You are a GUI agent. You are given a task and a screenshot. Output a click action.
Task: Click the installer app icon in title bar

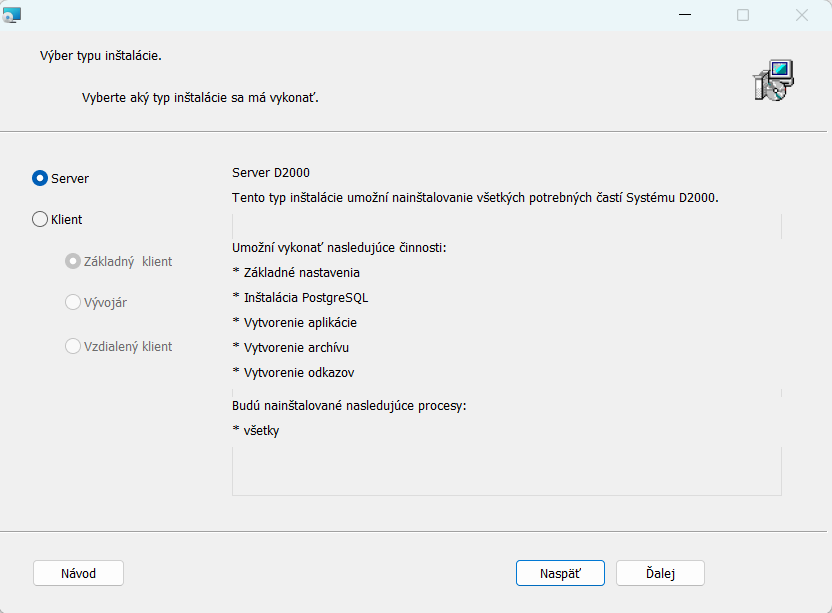pyautogui.click(x=12, y=15)
